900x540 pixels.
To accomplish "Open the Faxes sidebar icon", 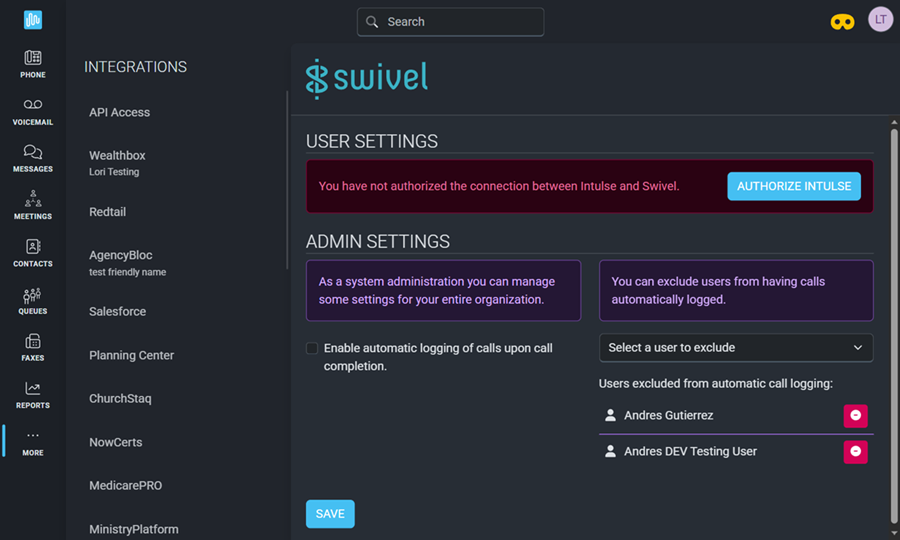I will coord(33,342).
